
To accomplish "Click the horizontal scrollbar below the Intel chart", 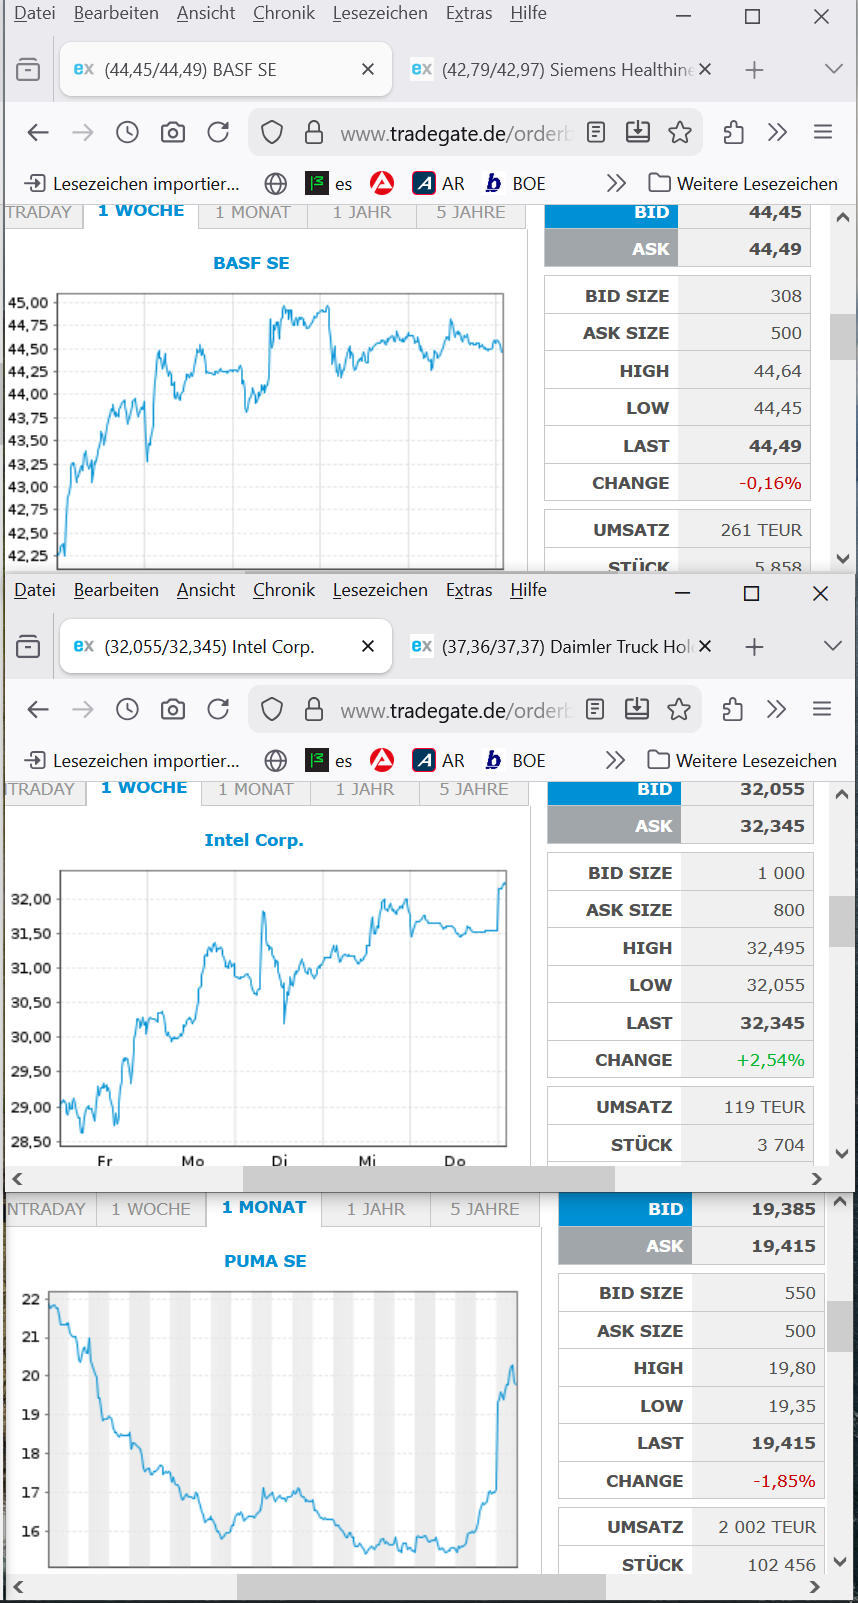I will tap(428, 1178).
